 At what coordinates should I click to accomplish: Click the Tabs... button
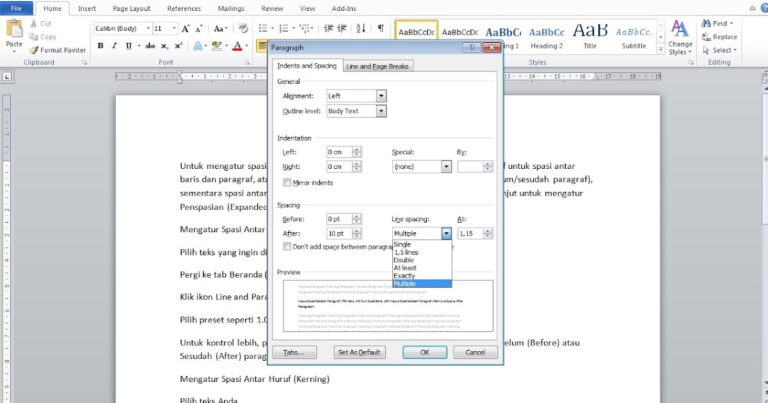coord(294,352)
